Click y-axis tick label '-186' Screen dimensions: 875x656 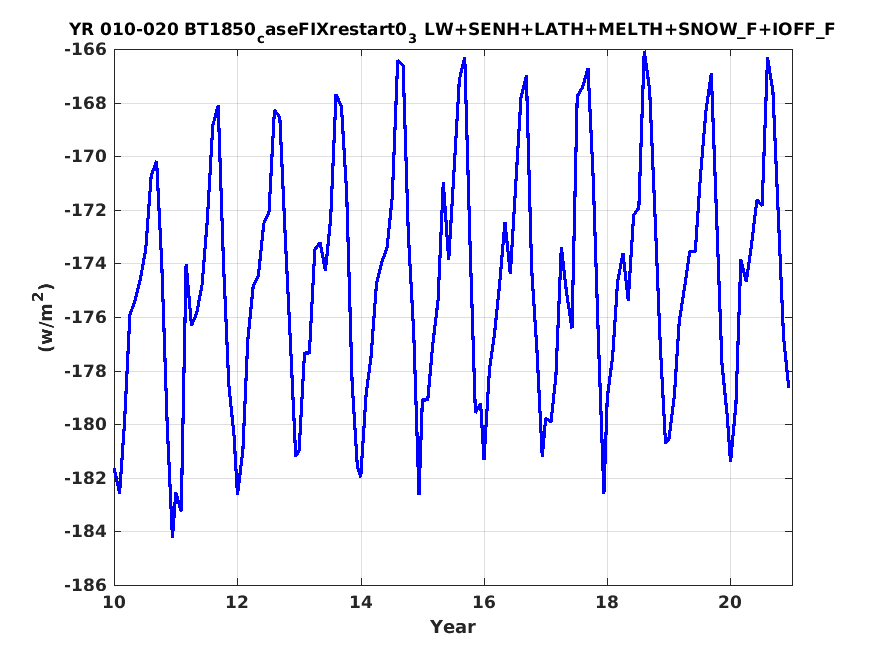click(85, 586)
